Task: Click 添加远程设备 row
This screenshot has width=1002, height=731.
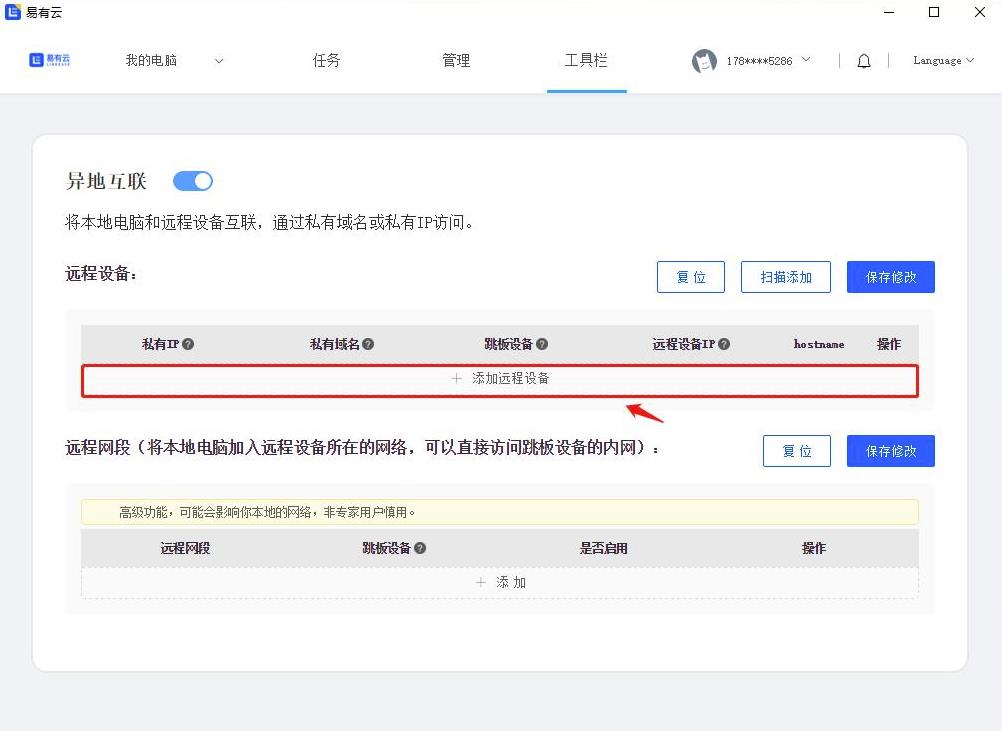Action: (x=500, y=381)
